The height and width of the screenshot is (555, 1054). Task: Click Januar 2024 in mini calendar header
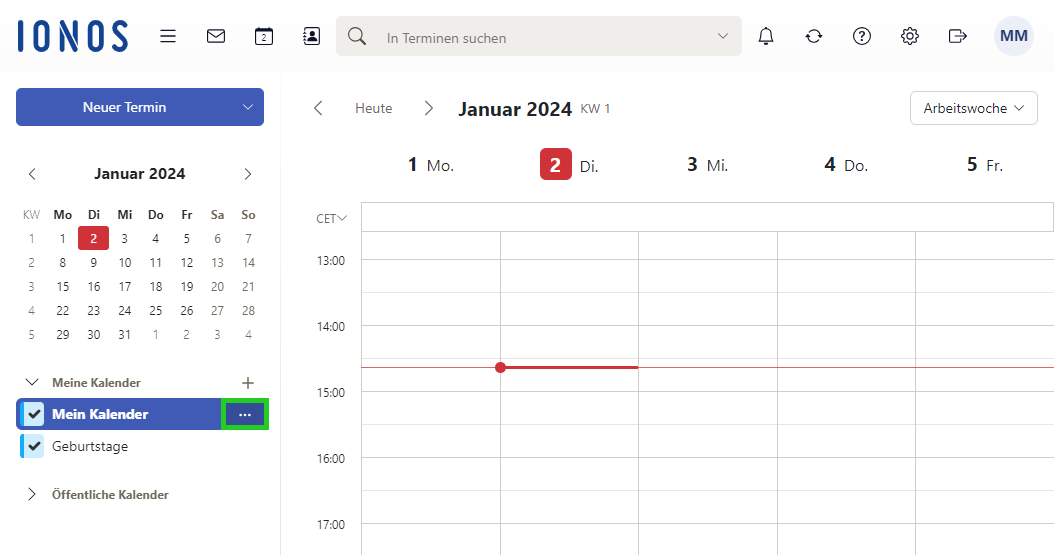tap(140, 174)
